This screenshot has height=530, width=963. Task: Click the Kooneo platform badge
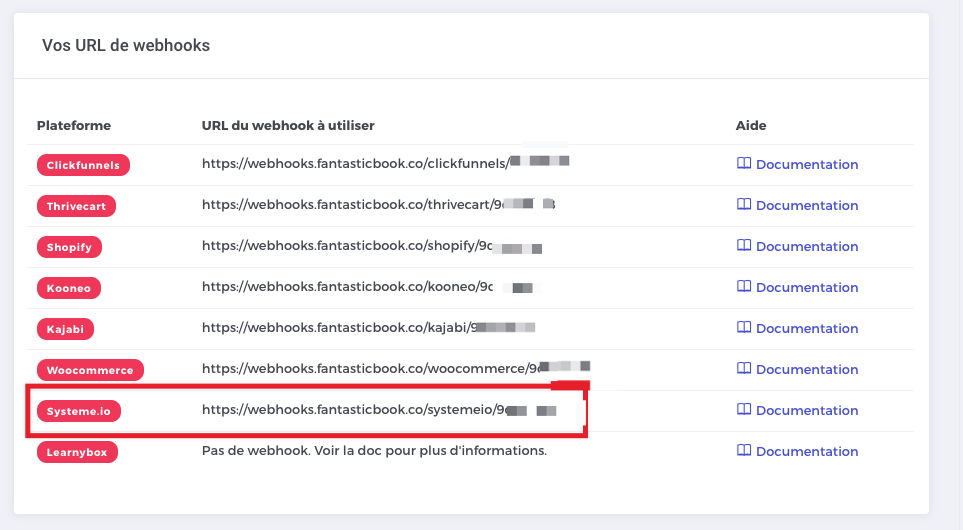tap(69, 288)
